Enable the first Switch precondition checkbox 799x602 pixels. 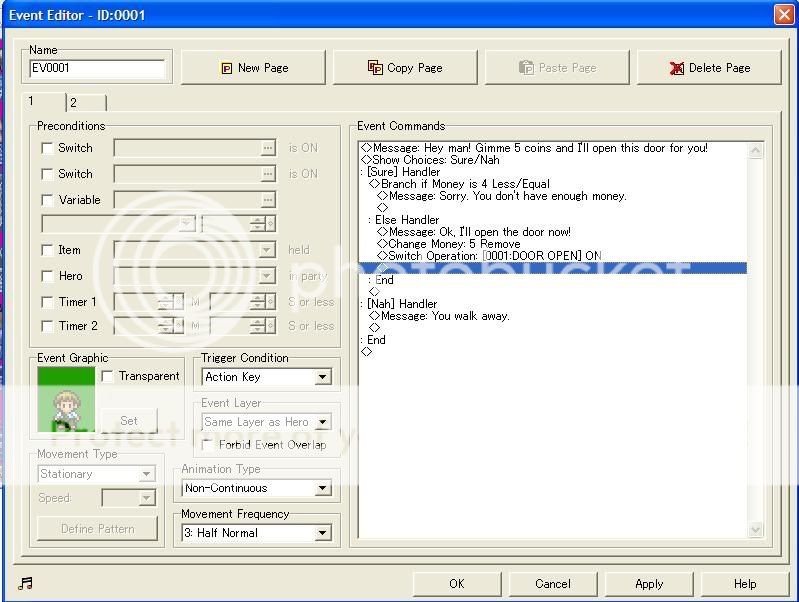point(47,148)
